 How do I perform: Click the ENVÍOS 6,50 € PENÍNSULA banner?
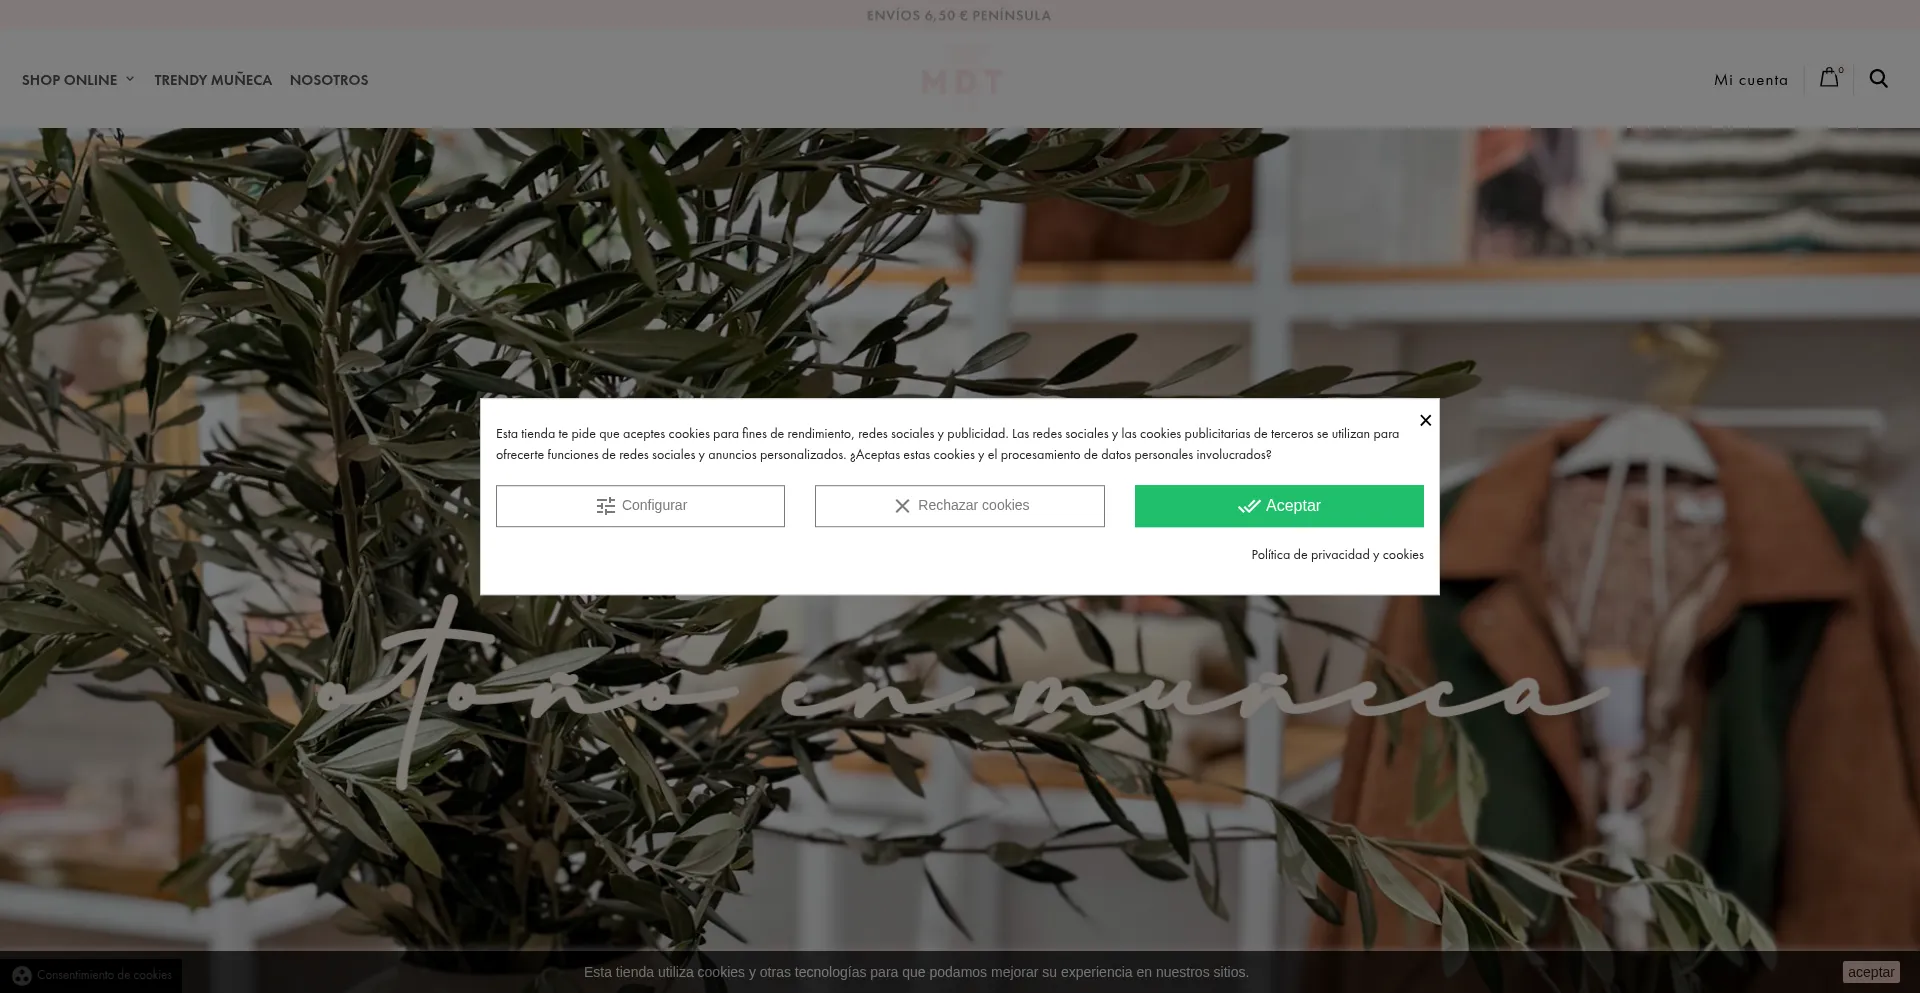point(958,15)
